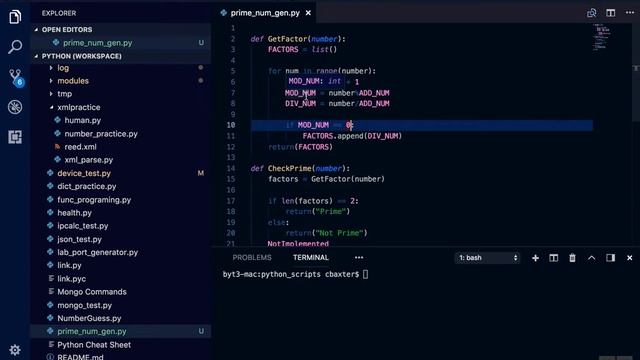Open the Search view in activity bar

[x=15, y=47]
